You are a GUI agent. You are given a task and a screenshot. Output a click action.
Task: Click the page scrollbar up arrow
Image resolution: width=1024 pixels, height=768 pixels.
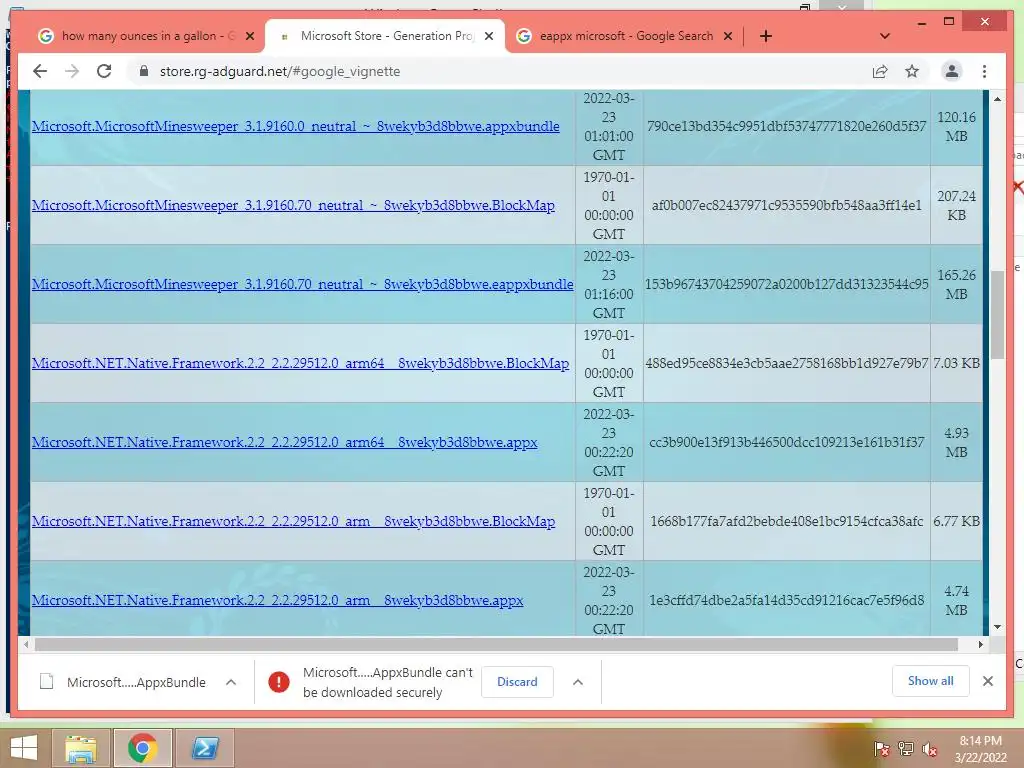(x=997, y=99)
